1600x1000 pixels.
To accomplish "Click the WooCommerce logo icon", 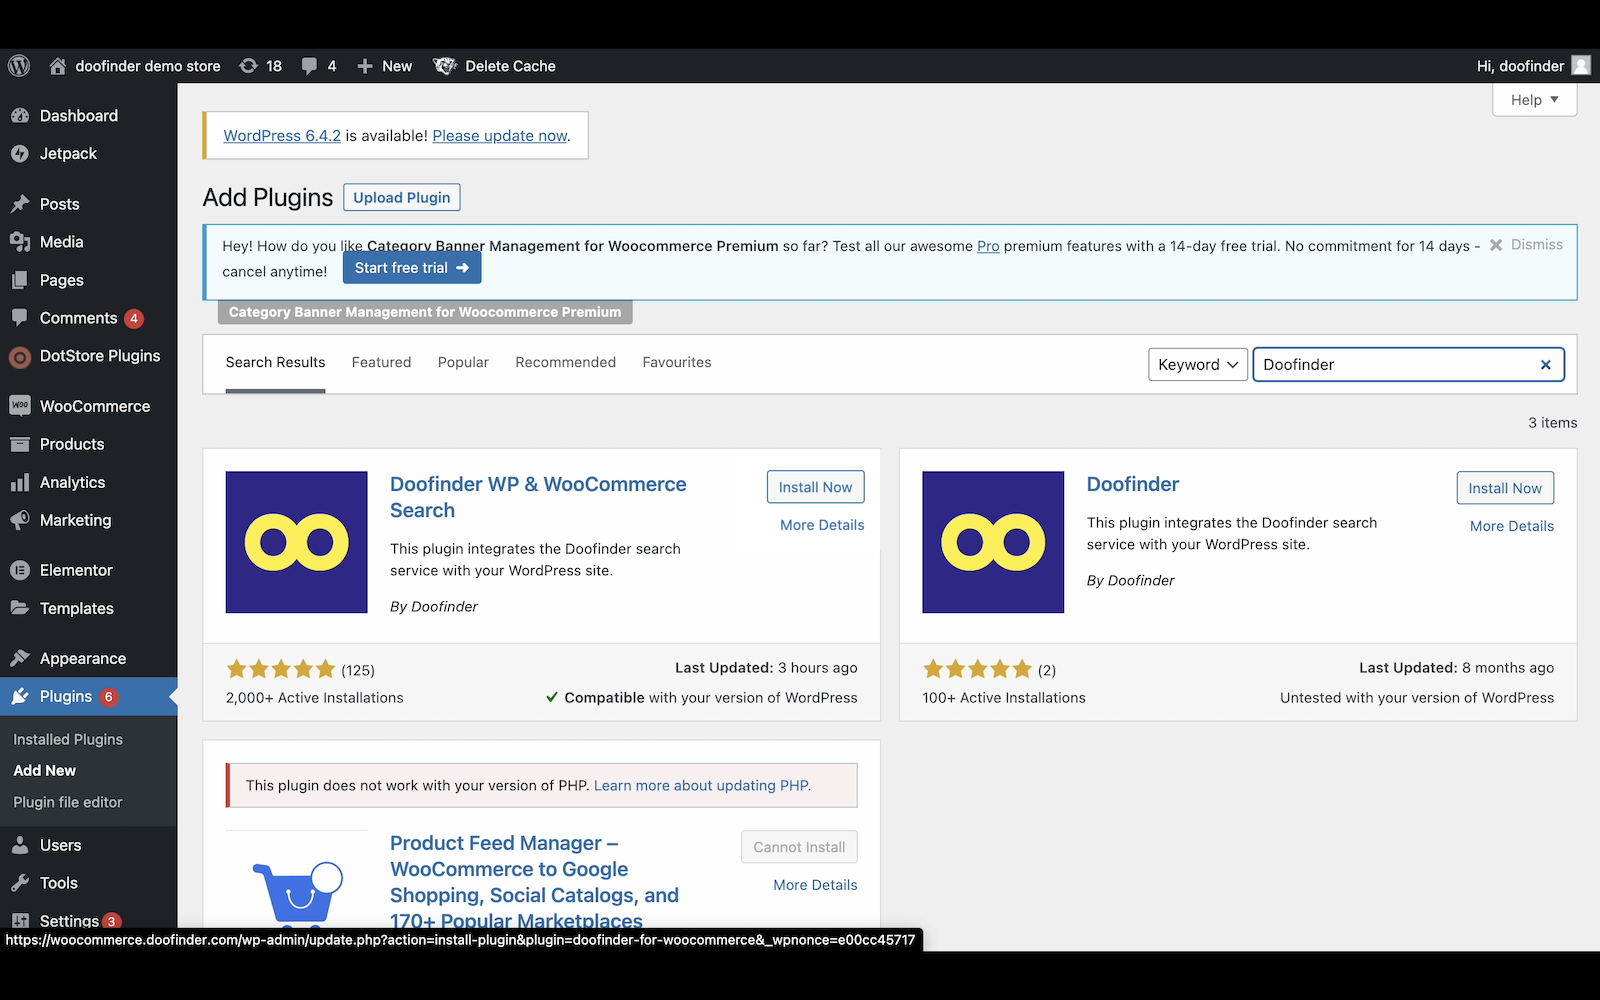I will tap(20, 406).
